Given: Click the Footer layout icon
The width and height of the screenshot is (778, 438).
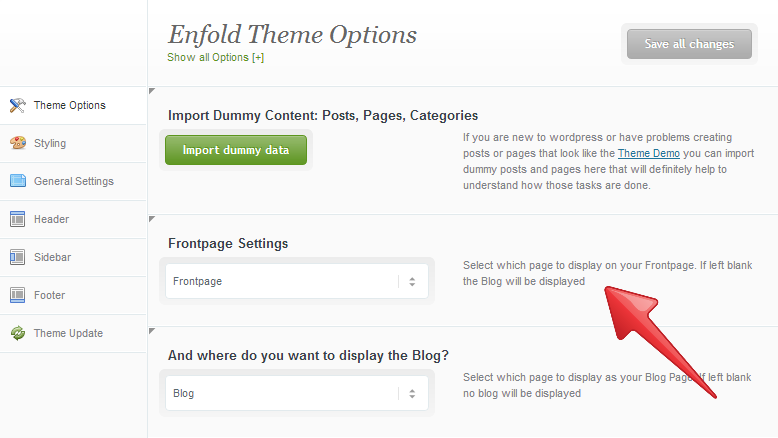Looking at the screenshot, I should (x=17, y=295).
